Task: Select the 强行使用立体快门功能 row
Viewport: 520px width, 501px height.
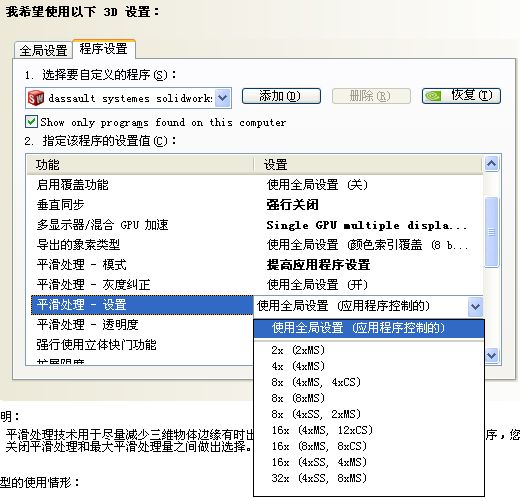Action: (x=140, y=345)
